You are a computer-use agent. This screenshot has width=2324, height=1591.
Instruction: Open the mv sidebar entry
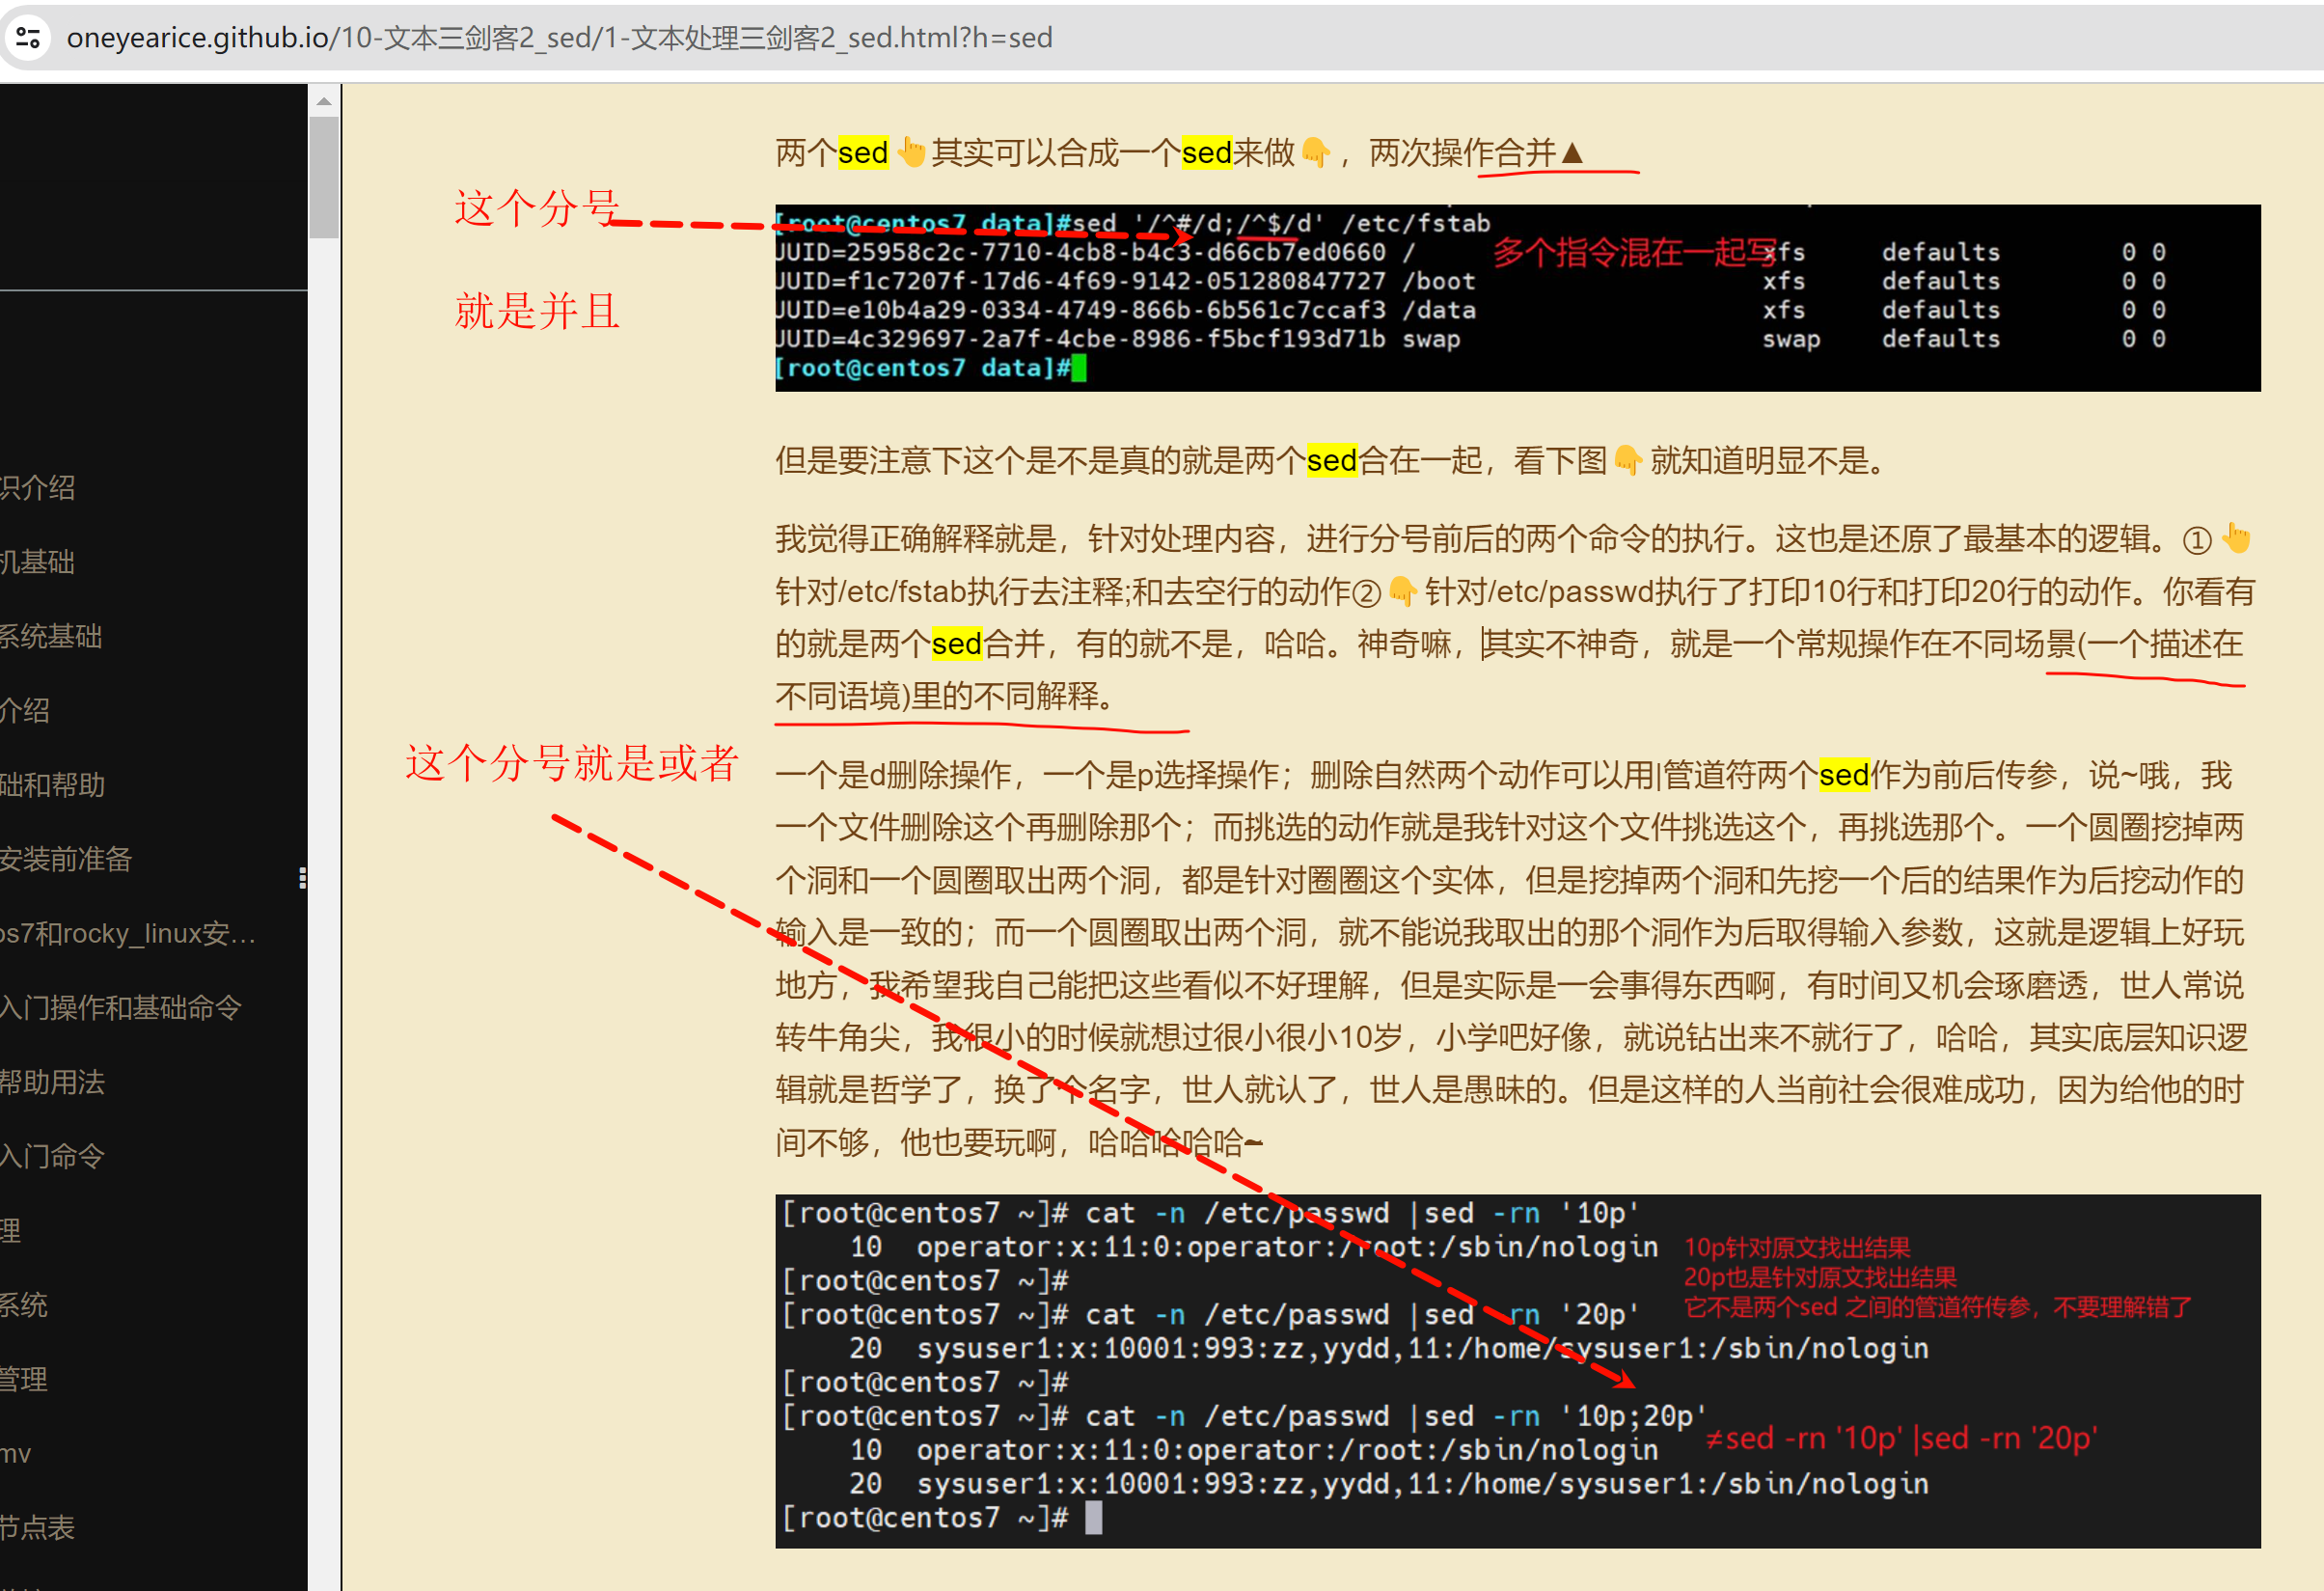click(16, 1453)
